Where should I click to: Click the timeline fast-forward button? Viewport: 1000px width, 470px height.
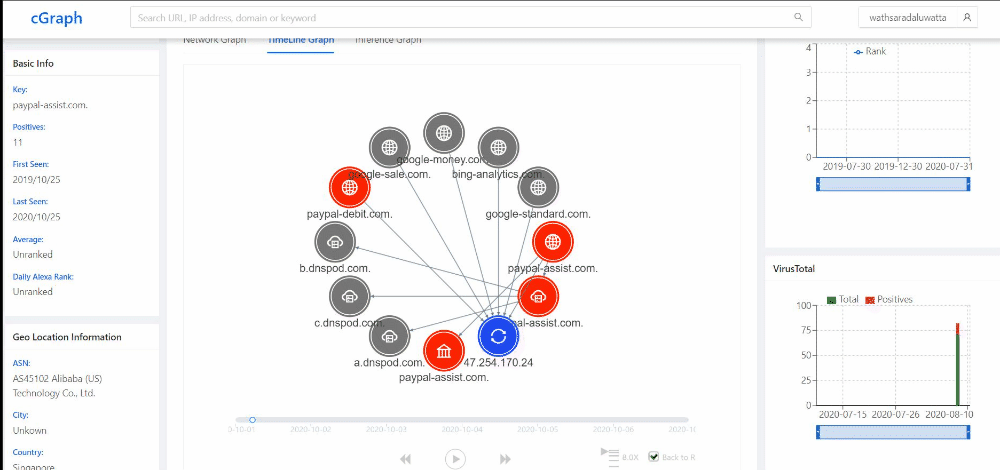click(x=505, y=459)
